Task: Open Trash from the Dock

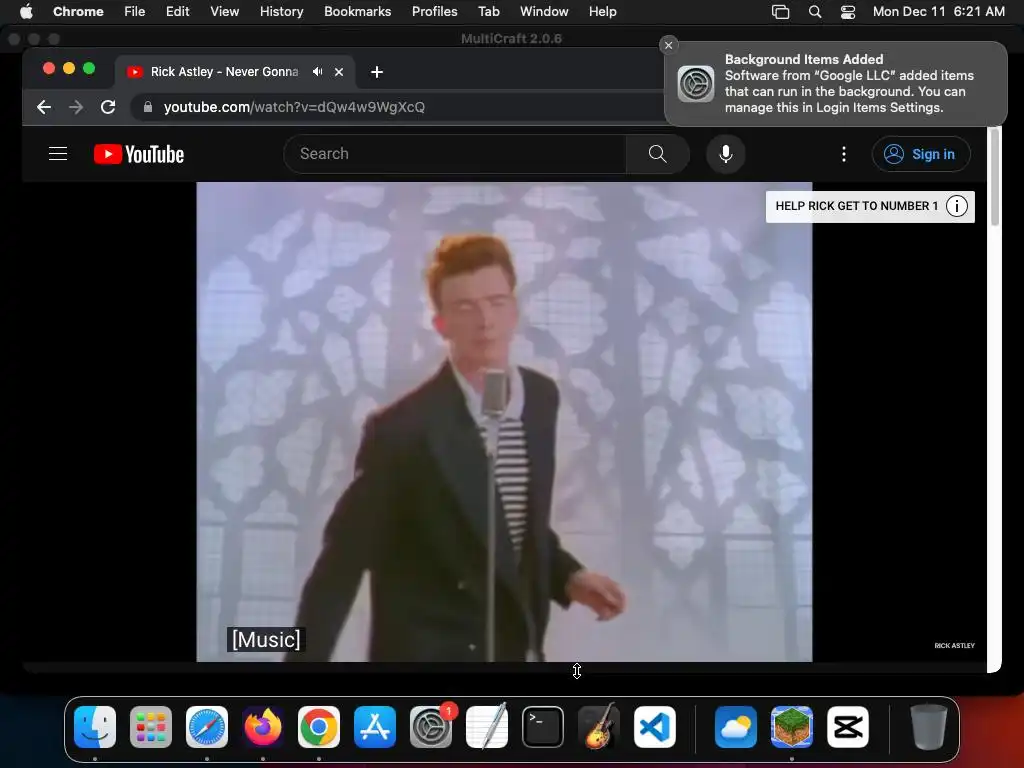Action: pyautogui.click(x=929, y=727)
